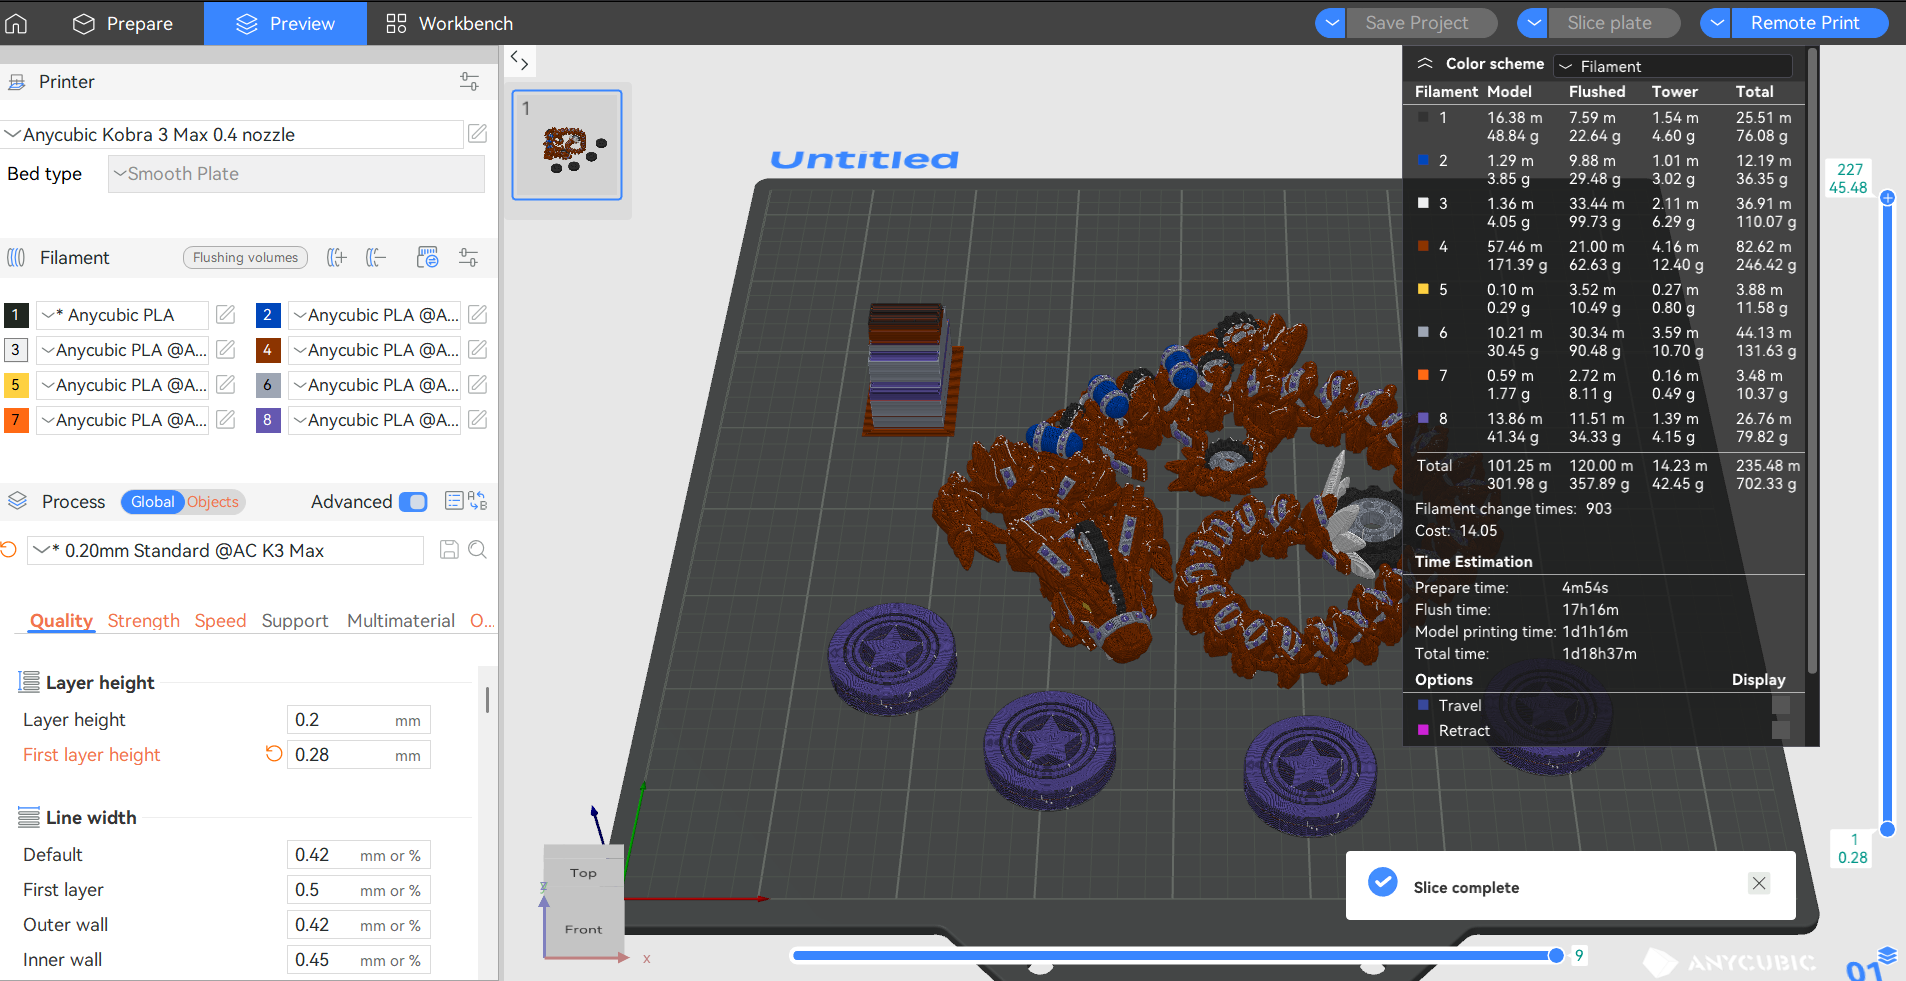
Task: Open filament sync icon
Action: coord(428,258)
